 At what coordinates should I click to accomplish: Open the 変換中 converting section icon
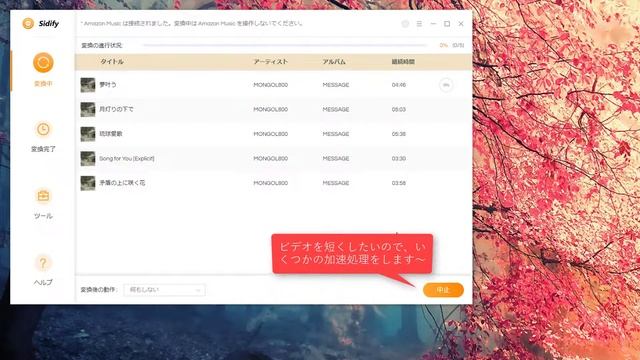43,63
